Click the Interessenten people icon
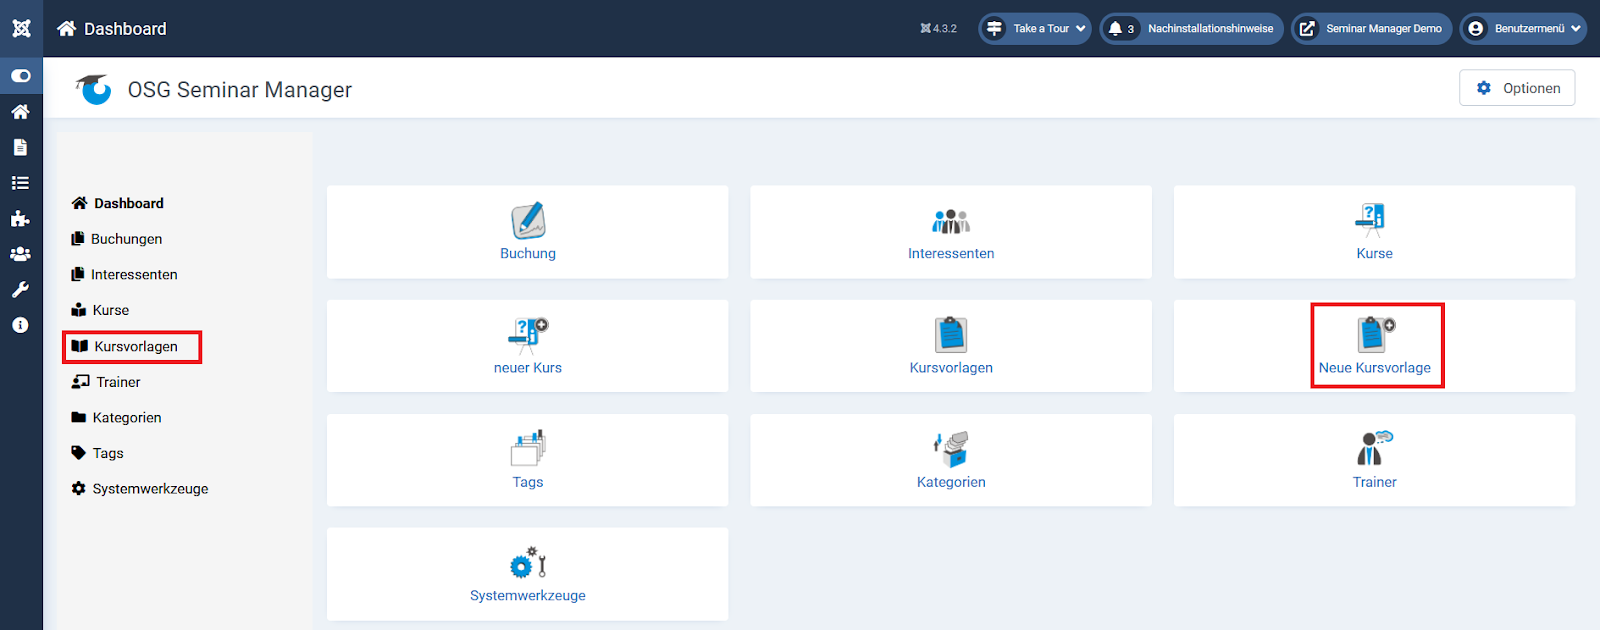The height and width of the screenshot is (630, 1600). [x=951, y=221]
